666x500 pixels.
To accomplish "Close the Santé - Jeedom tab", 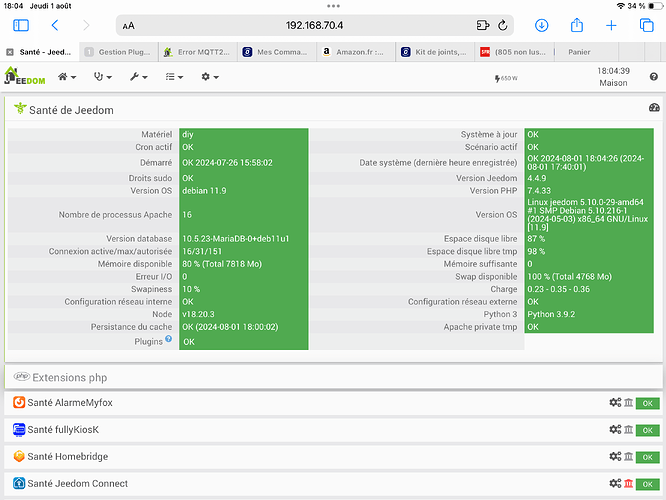I will pos(10,52).
